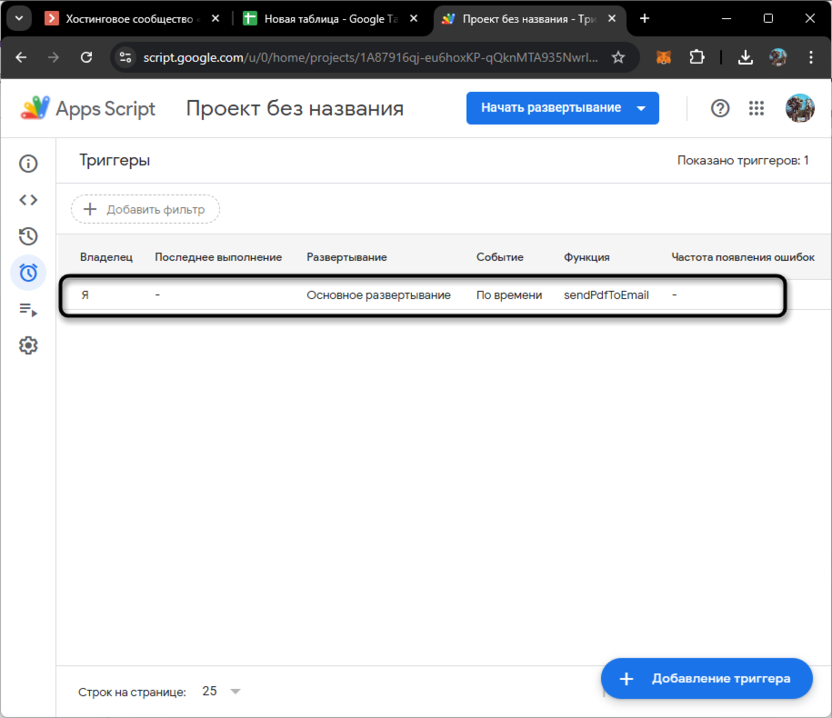Click the address bar URL field
832x718 pixels.
click(x=370, y=57)
